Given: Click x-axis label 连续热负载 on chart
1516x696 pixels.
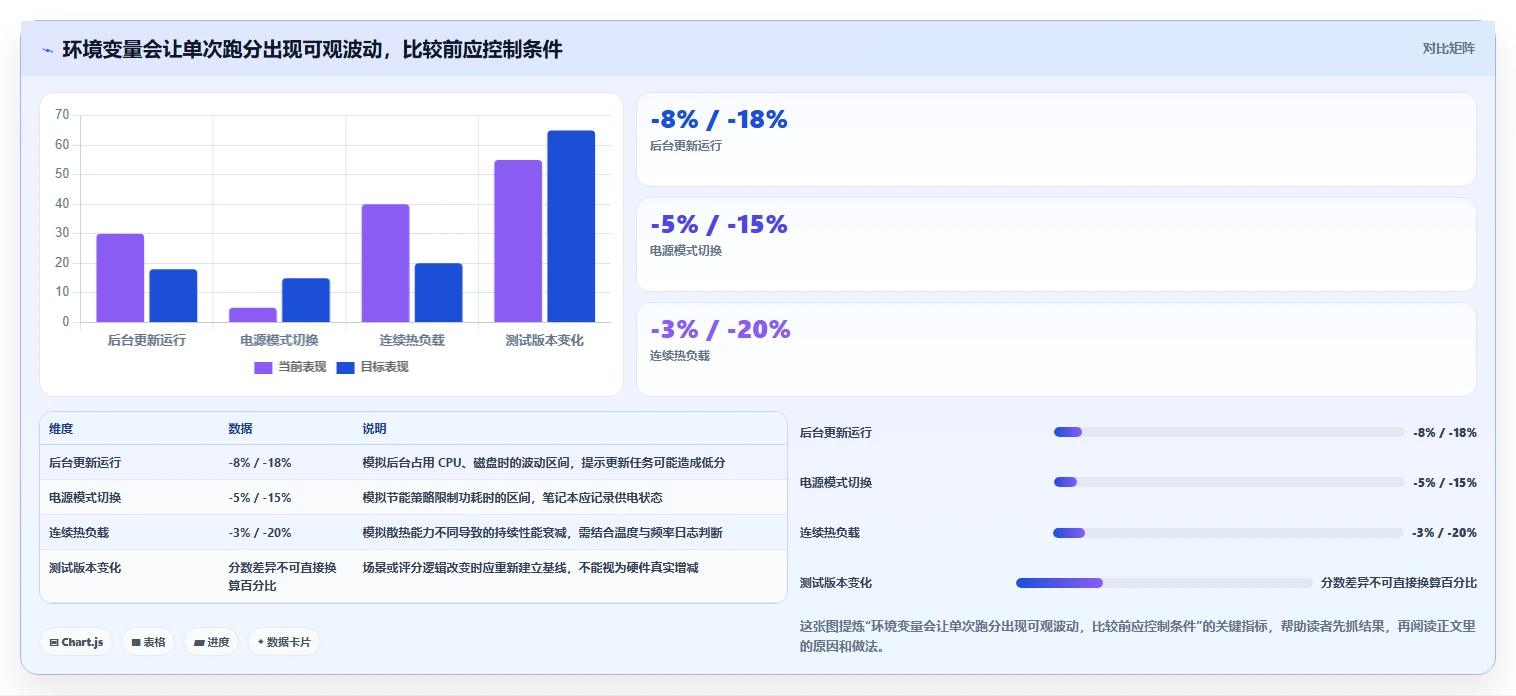Looking at the screenshot, I should 412,340.
